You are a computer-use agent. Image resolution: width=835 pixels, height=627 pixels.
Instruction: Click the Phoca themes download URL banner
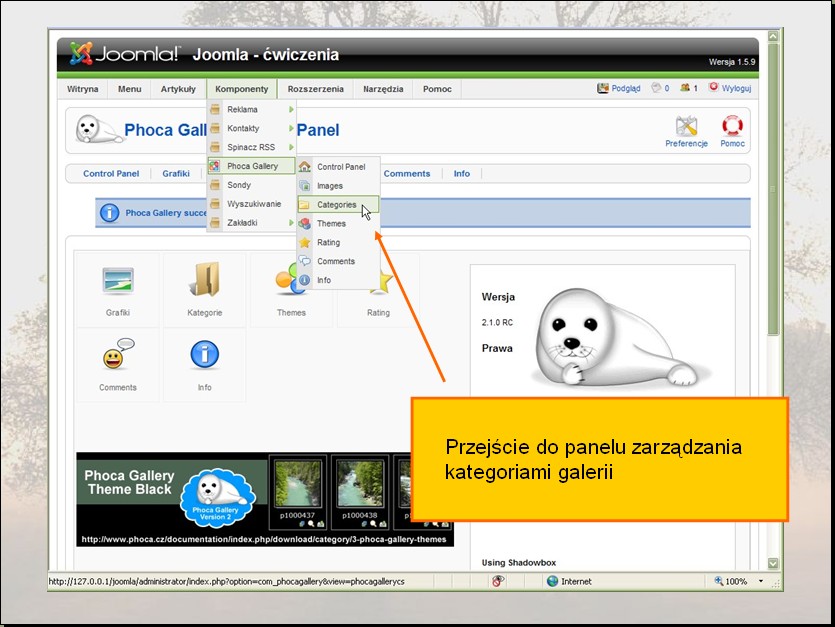(264, 540)
